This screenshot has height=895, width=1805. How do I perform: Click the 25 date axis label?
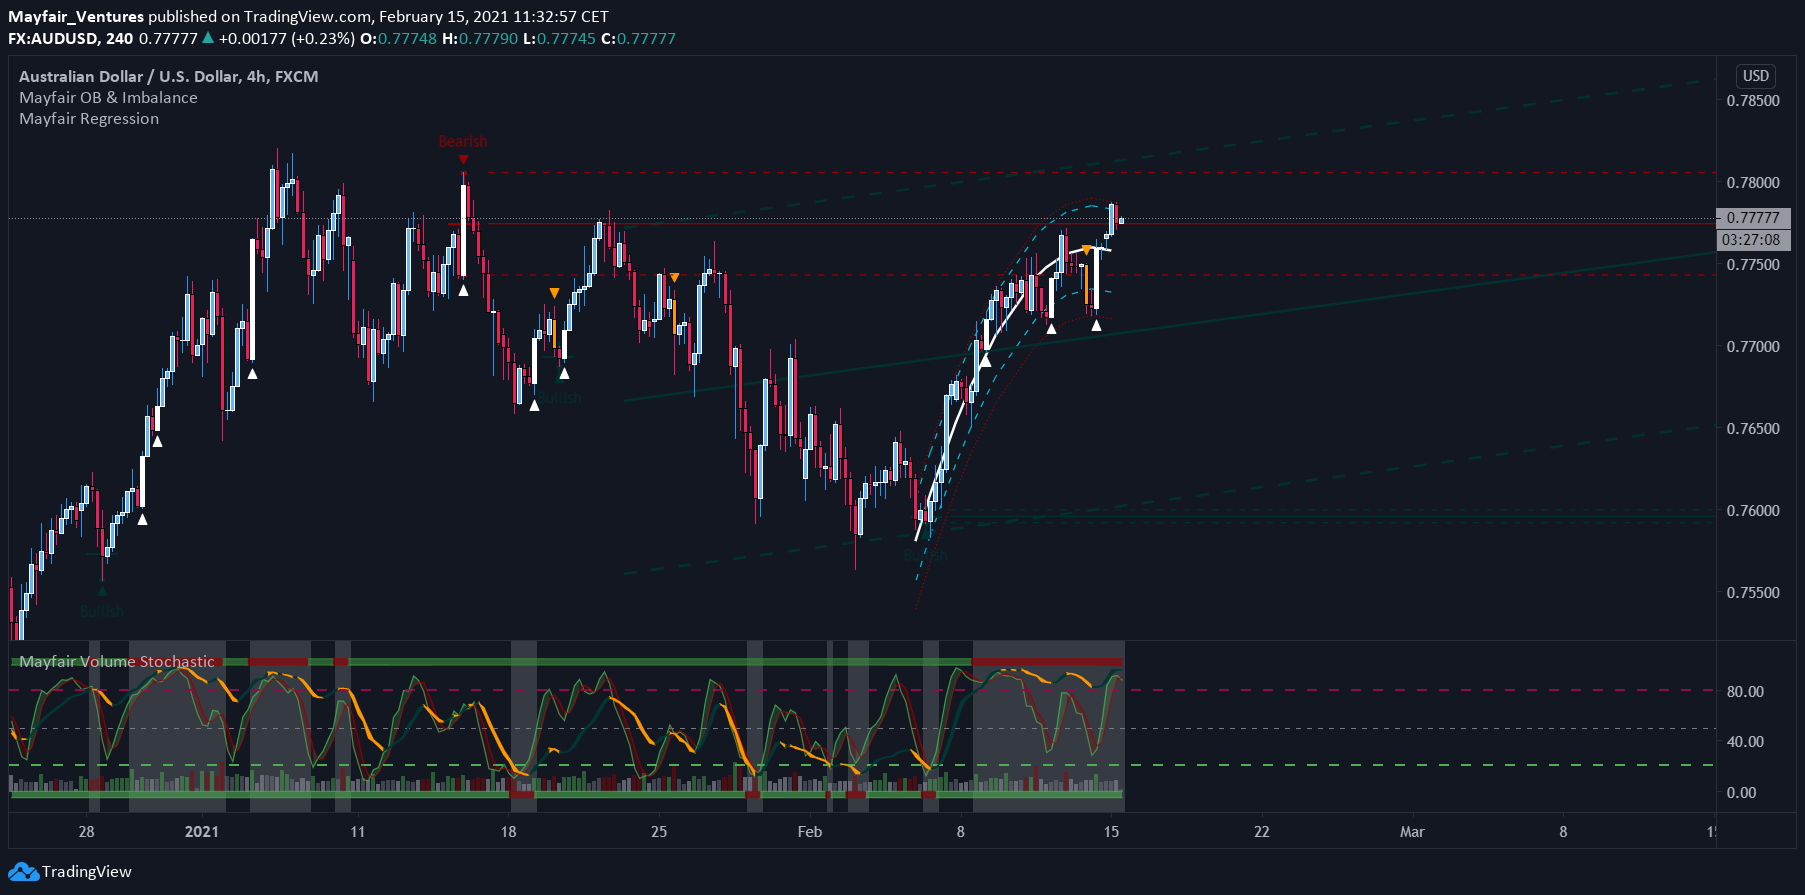pyautogui.click(x=659, y=831)
